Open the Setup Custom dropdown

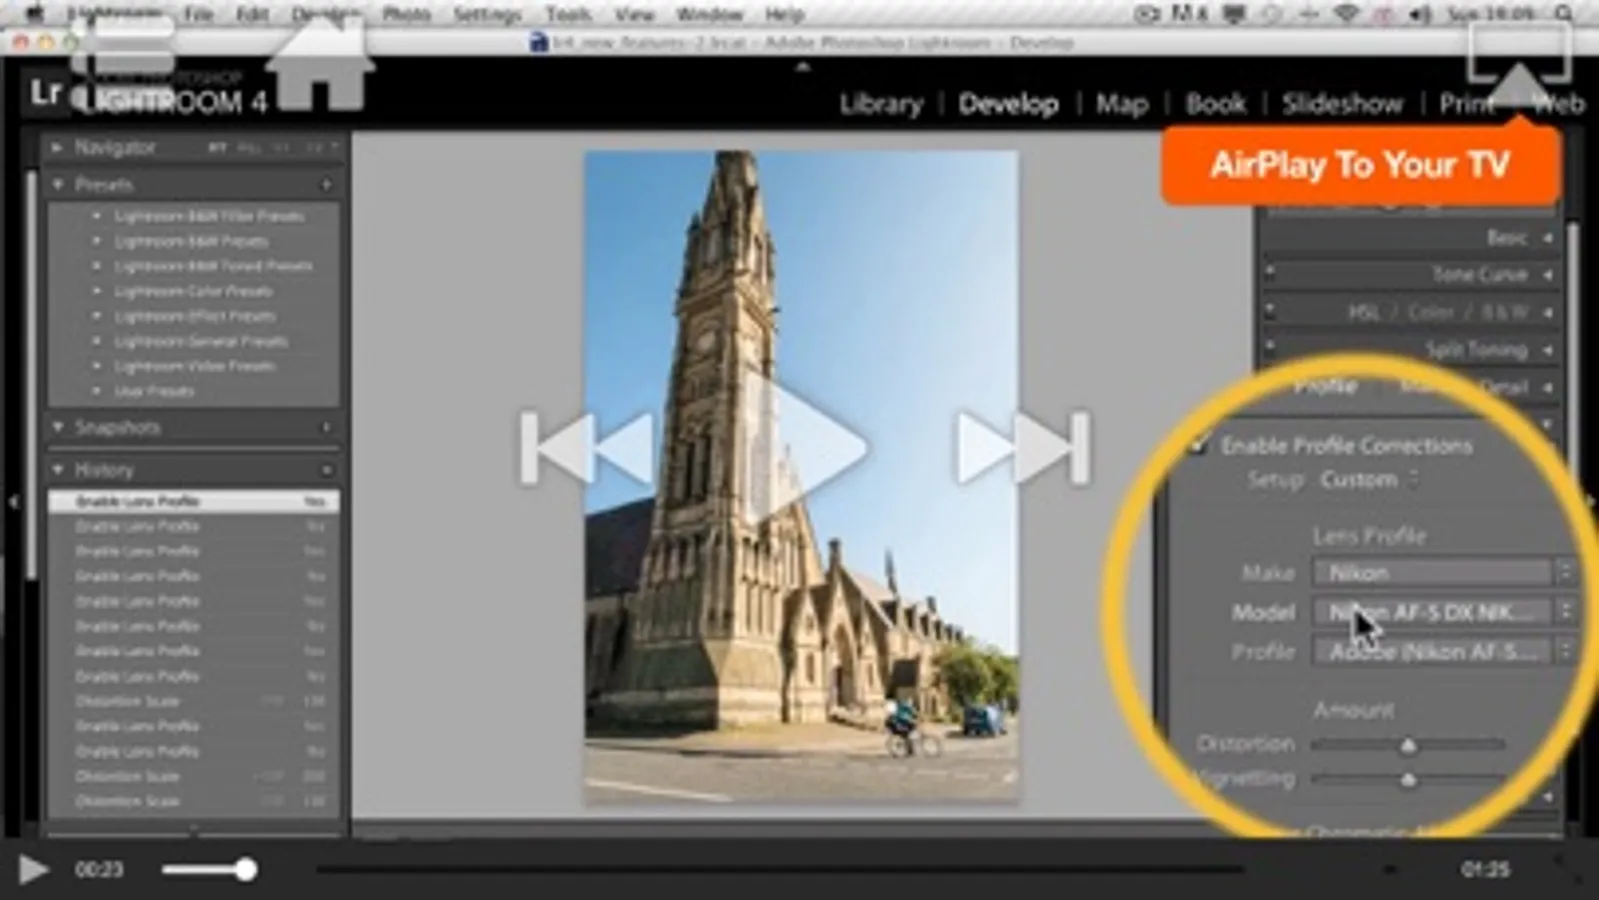coord(1369,480)
